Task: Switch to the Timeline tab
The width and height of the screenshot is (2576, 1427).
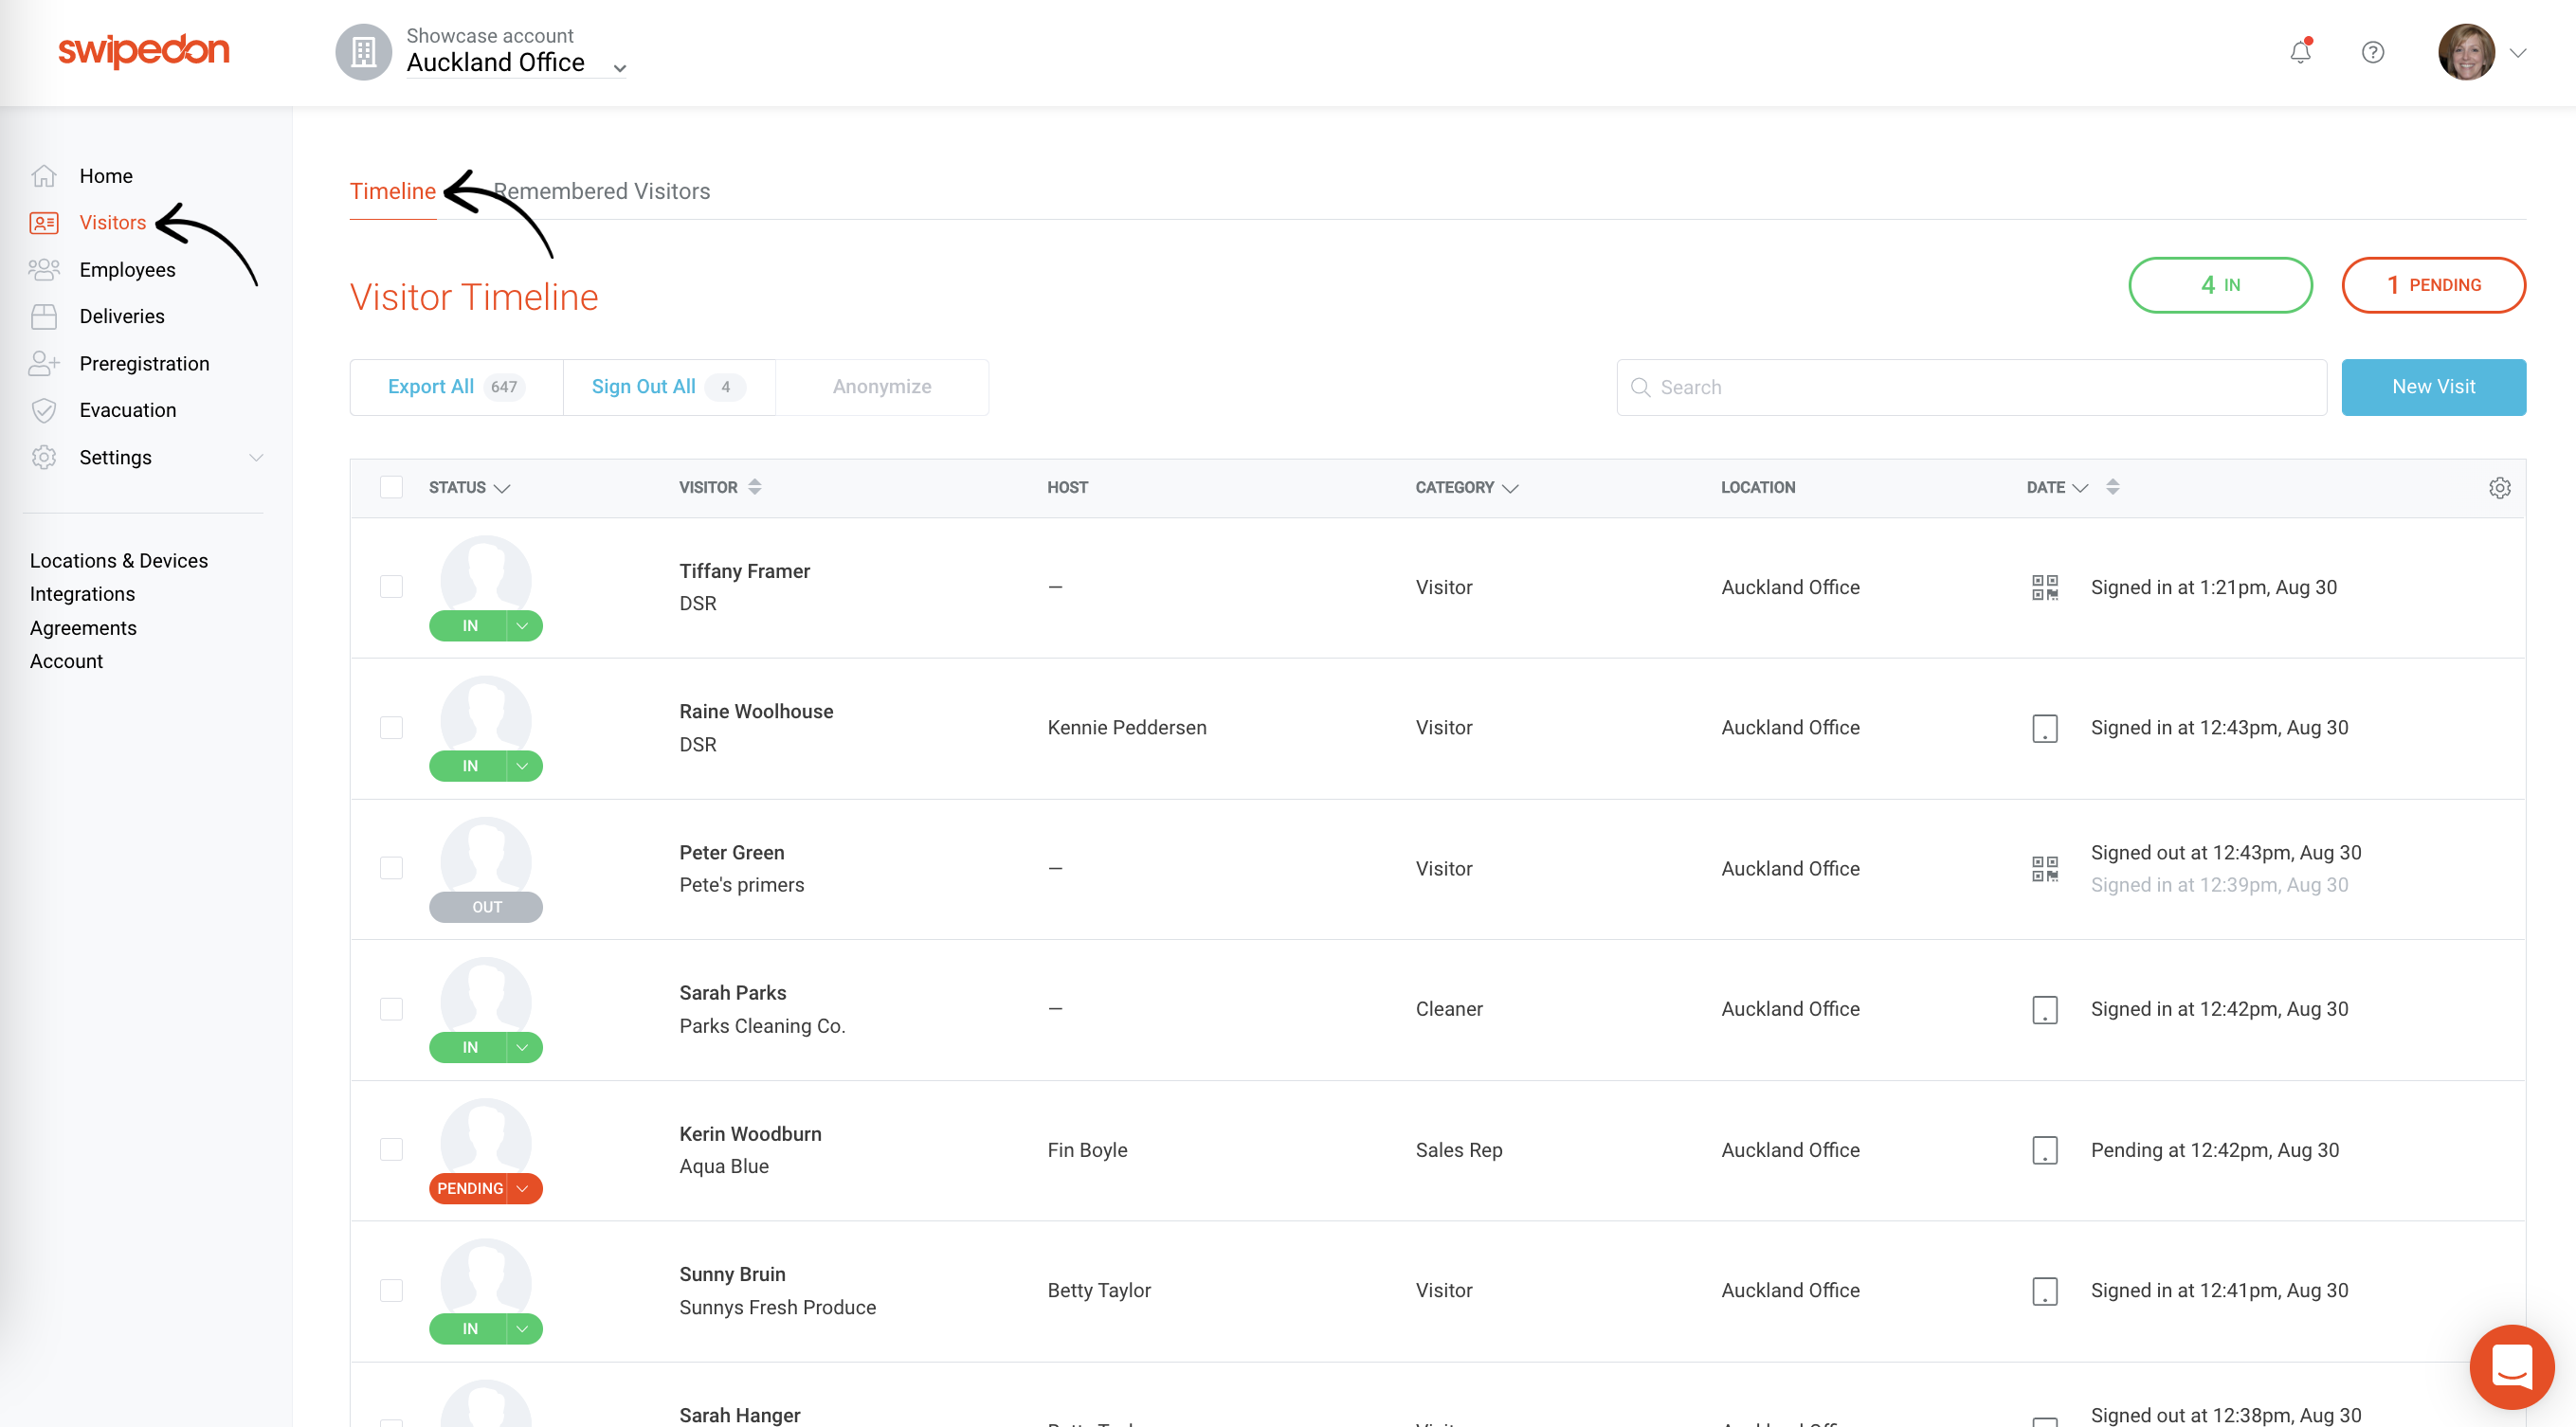Action: [393, 191]
